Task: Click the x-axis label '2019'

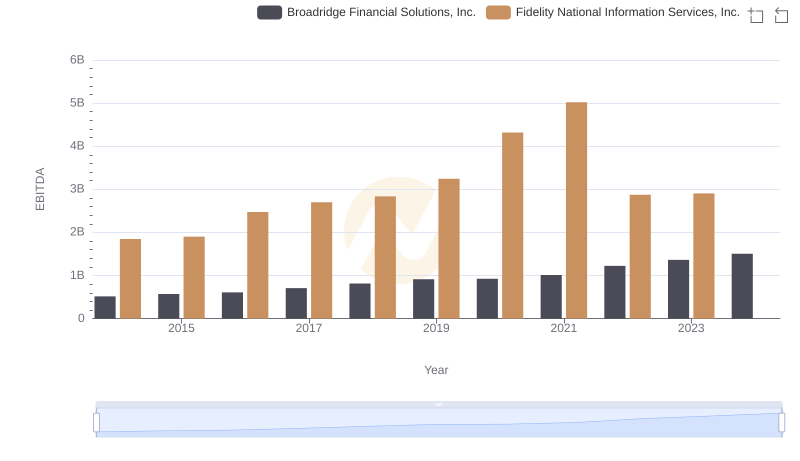Action: [x=436, y=328]
